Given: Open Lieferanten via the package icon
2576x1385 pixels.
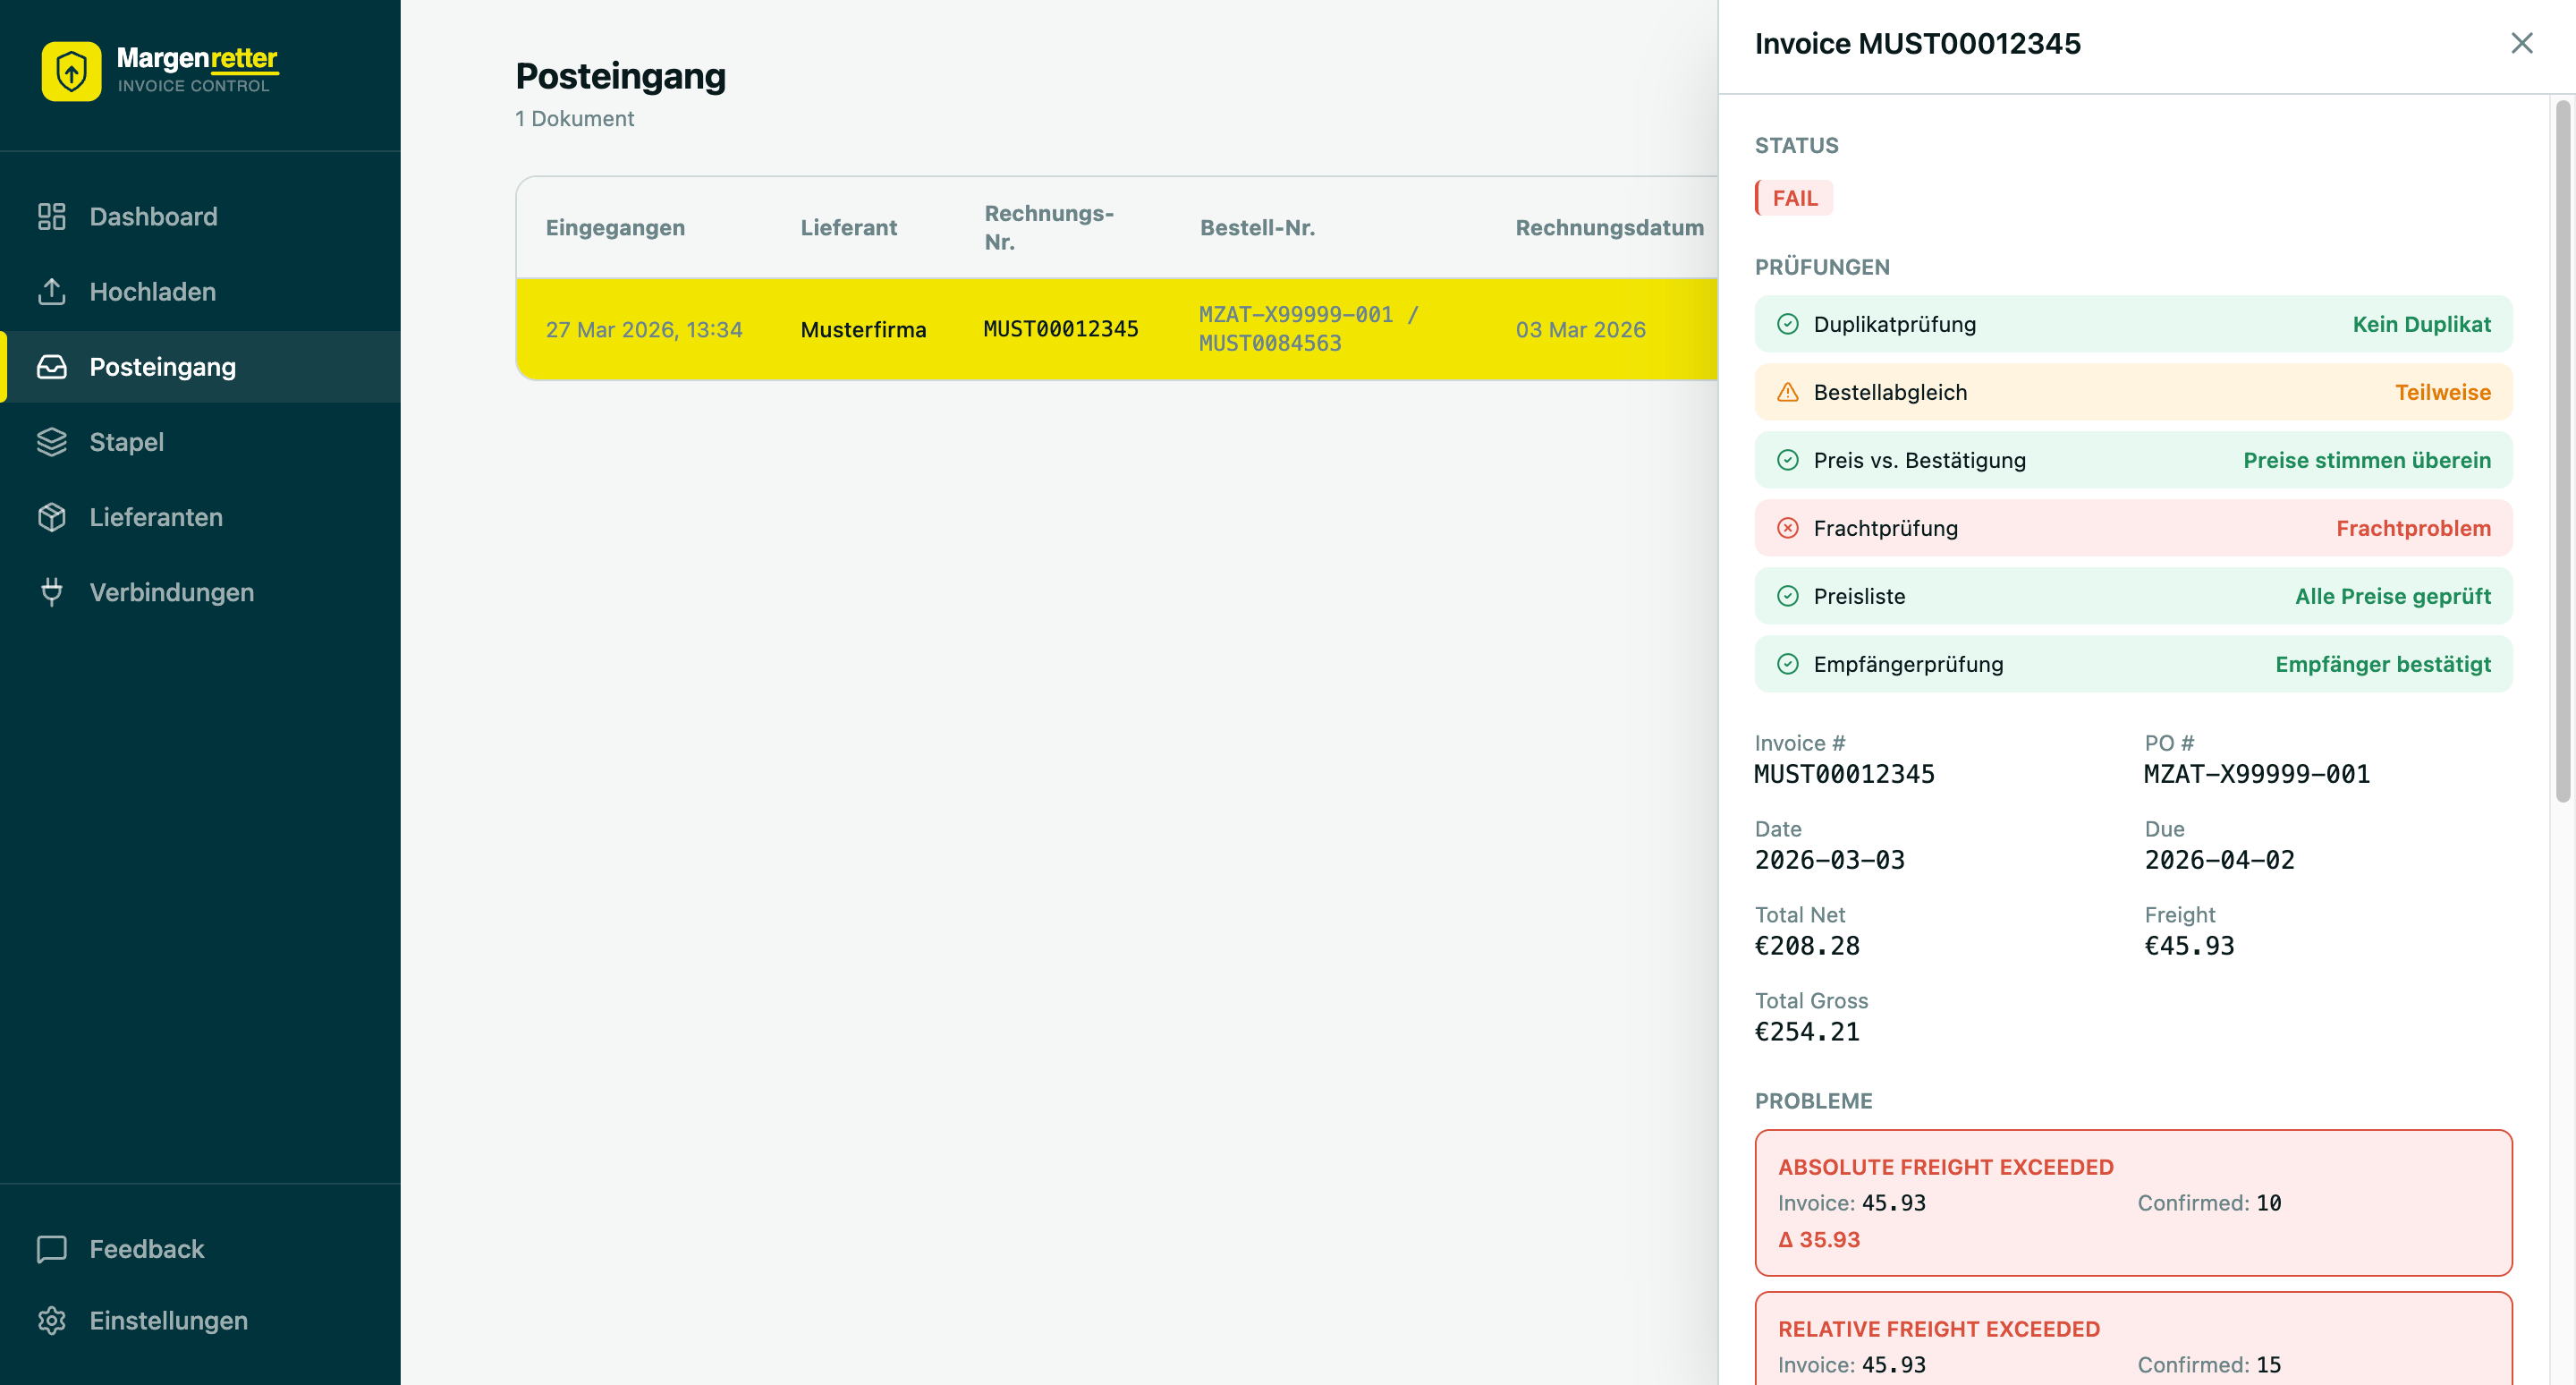Looking at the screenshot, I should point(52,516).
